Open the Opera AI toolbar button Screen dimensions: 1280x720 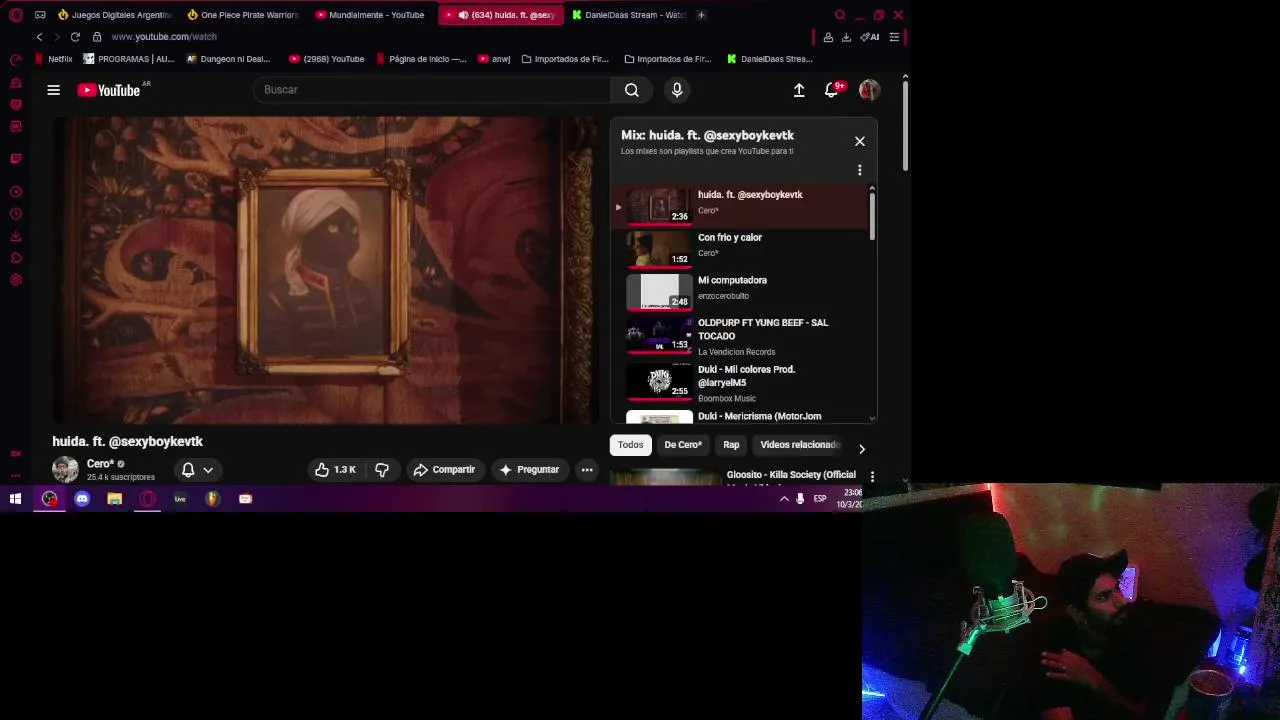870,37
